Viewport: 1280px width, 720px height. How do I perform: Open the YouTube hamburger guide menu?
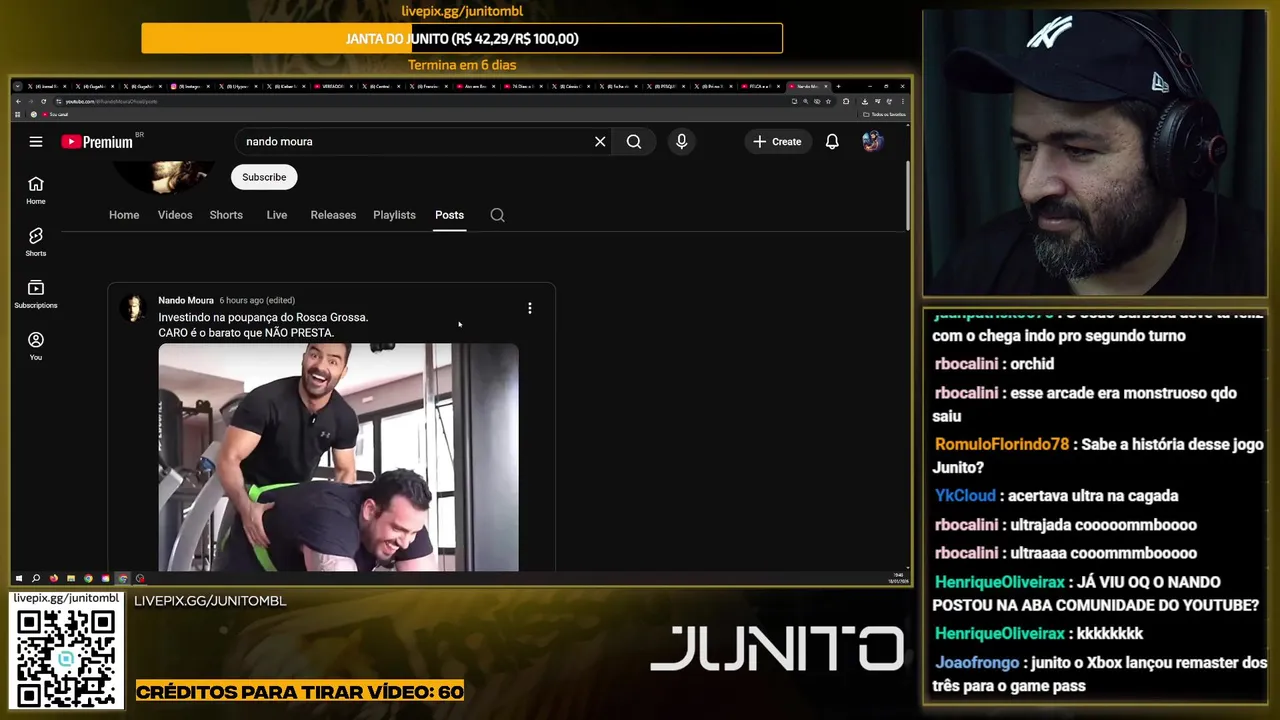[36, 142]
